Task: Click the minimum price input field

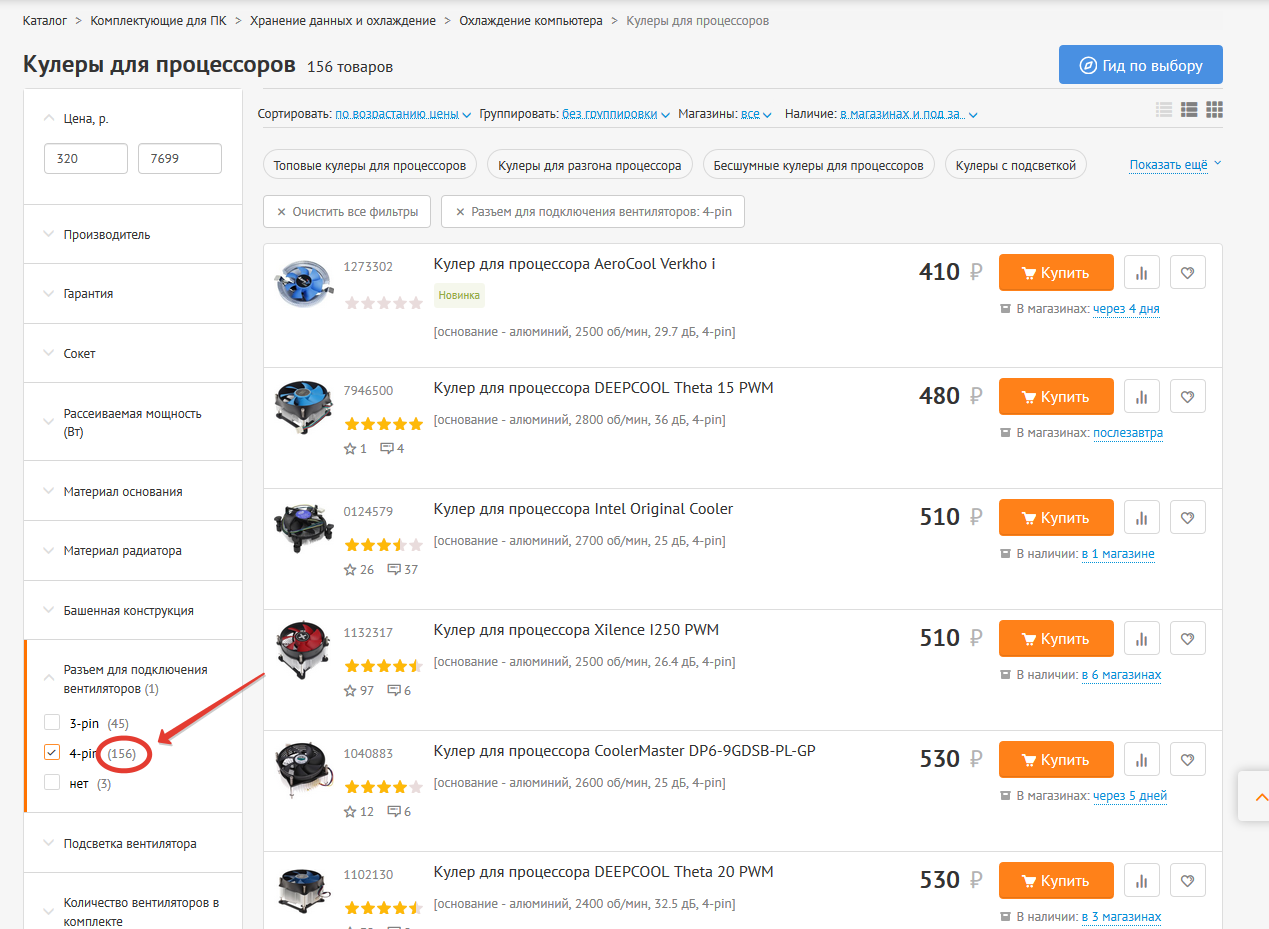Action: click(x=86, y=158)
